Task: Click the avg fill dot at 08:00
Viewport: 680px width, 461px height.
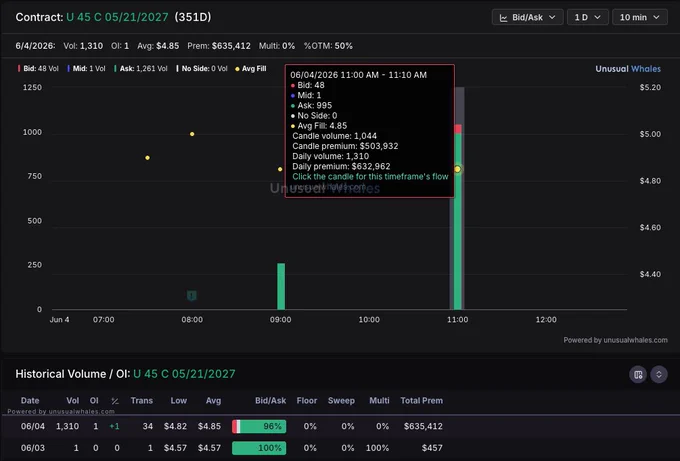Action: (192, 134)
